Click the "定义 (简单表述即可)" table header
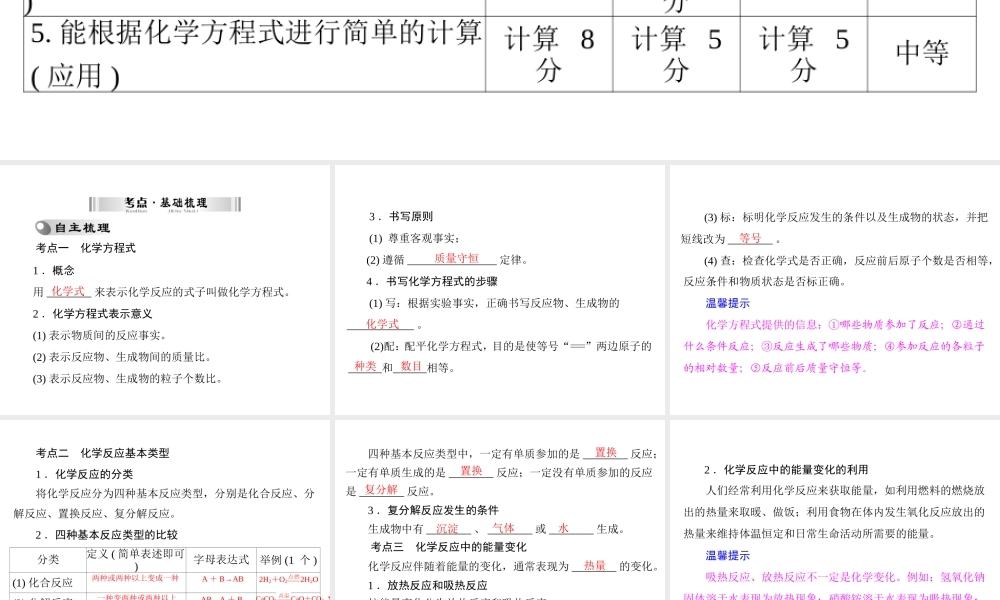 [x=136, y=560]
